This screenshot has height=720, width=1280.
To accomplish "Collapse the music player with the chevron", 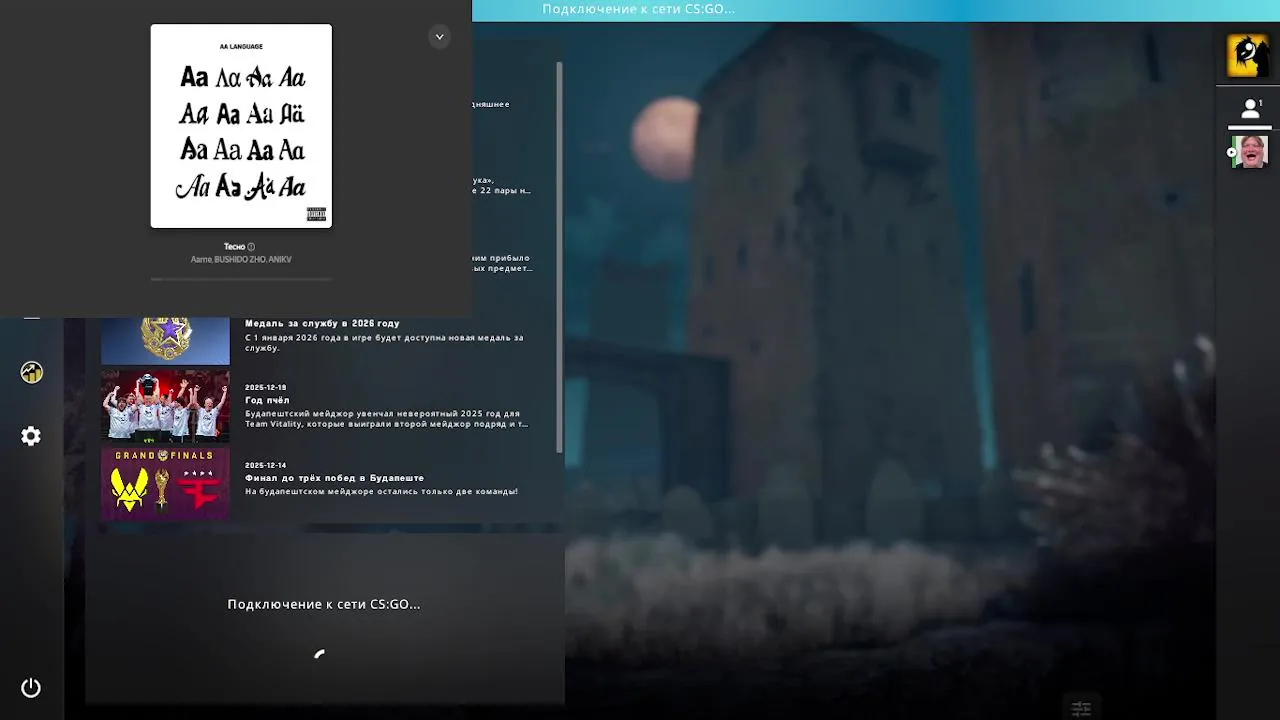I will pyautogui.click(x=439, y=37).
